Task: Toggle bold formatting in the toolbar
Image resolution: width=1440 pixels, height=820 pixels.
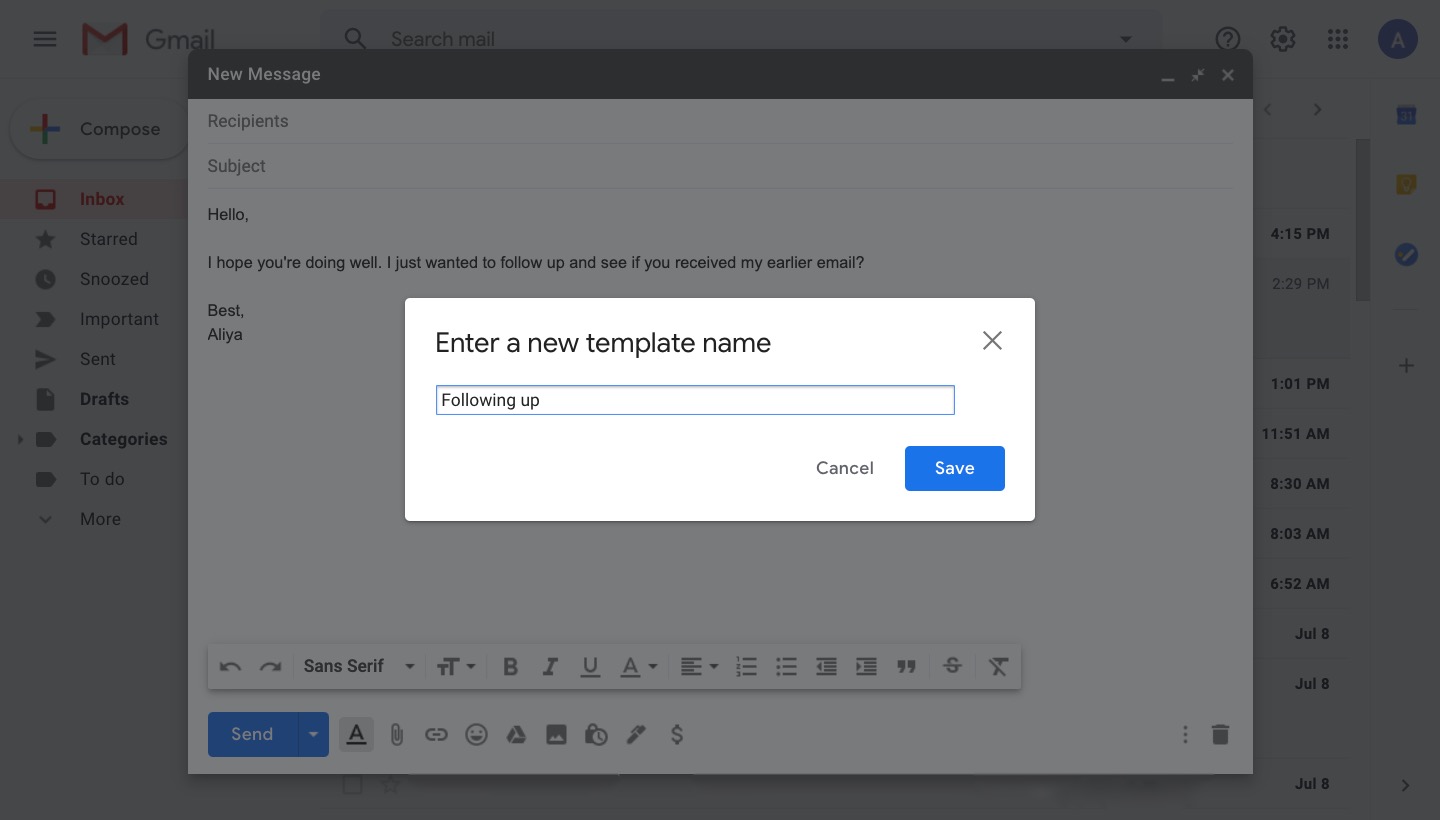Action: pyautogui.click(x=510, y=667)
